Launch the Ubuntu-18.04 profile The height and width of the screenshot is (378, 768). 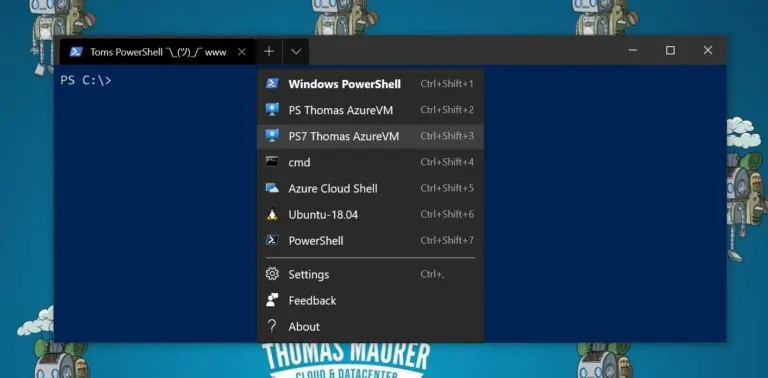pos(370,214)
